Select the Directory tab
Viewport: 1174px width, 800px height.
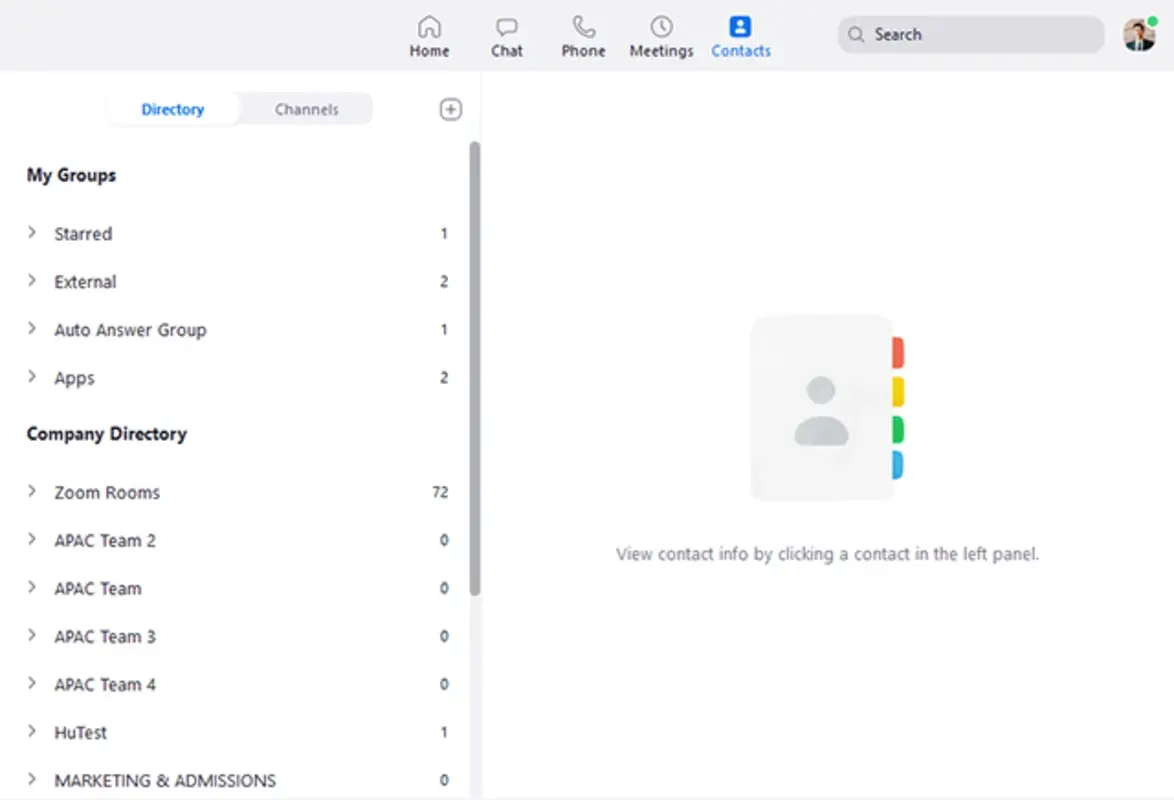click(x=172, y=109)
